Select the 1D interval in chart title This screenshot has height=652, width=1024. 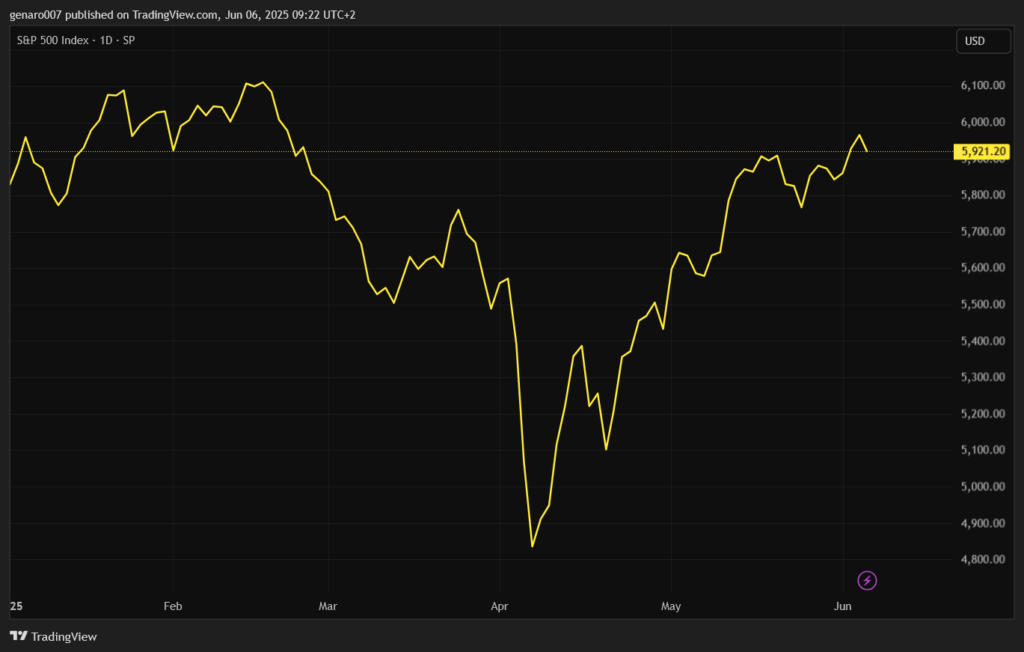pyautogui.click(x=106, y=40)
